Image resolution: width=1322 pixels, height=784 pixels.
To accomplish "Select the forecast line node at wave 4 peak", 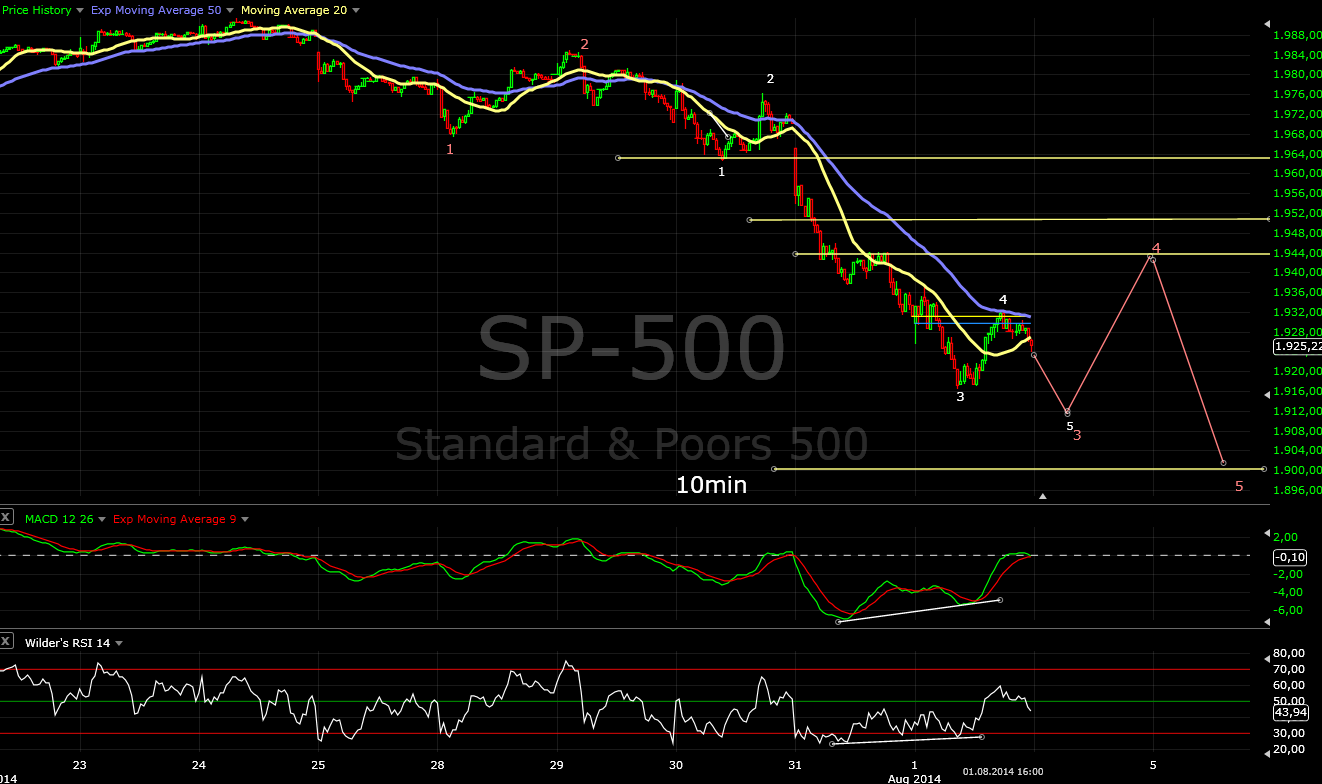I will pyautogui.click(x=1153, y=260).
